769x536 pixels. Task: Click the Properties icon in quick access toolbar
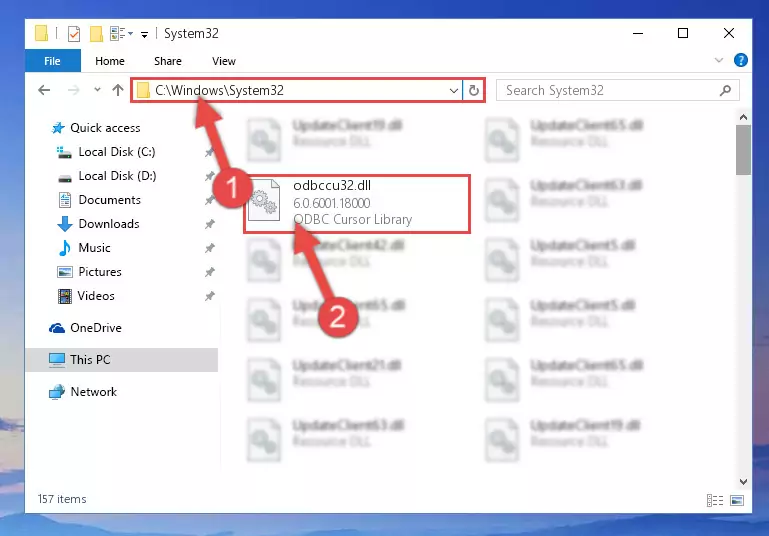tap(74, 34)
